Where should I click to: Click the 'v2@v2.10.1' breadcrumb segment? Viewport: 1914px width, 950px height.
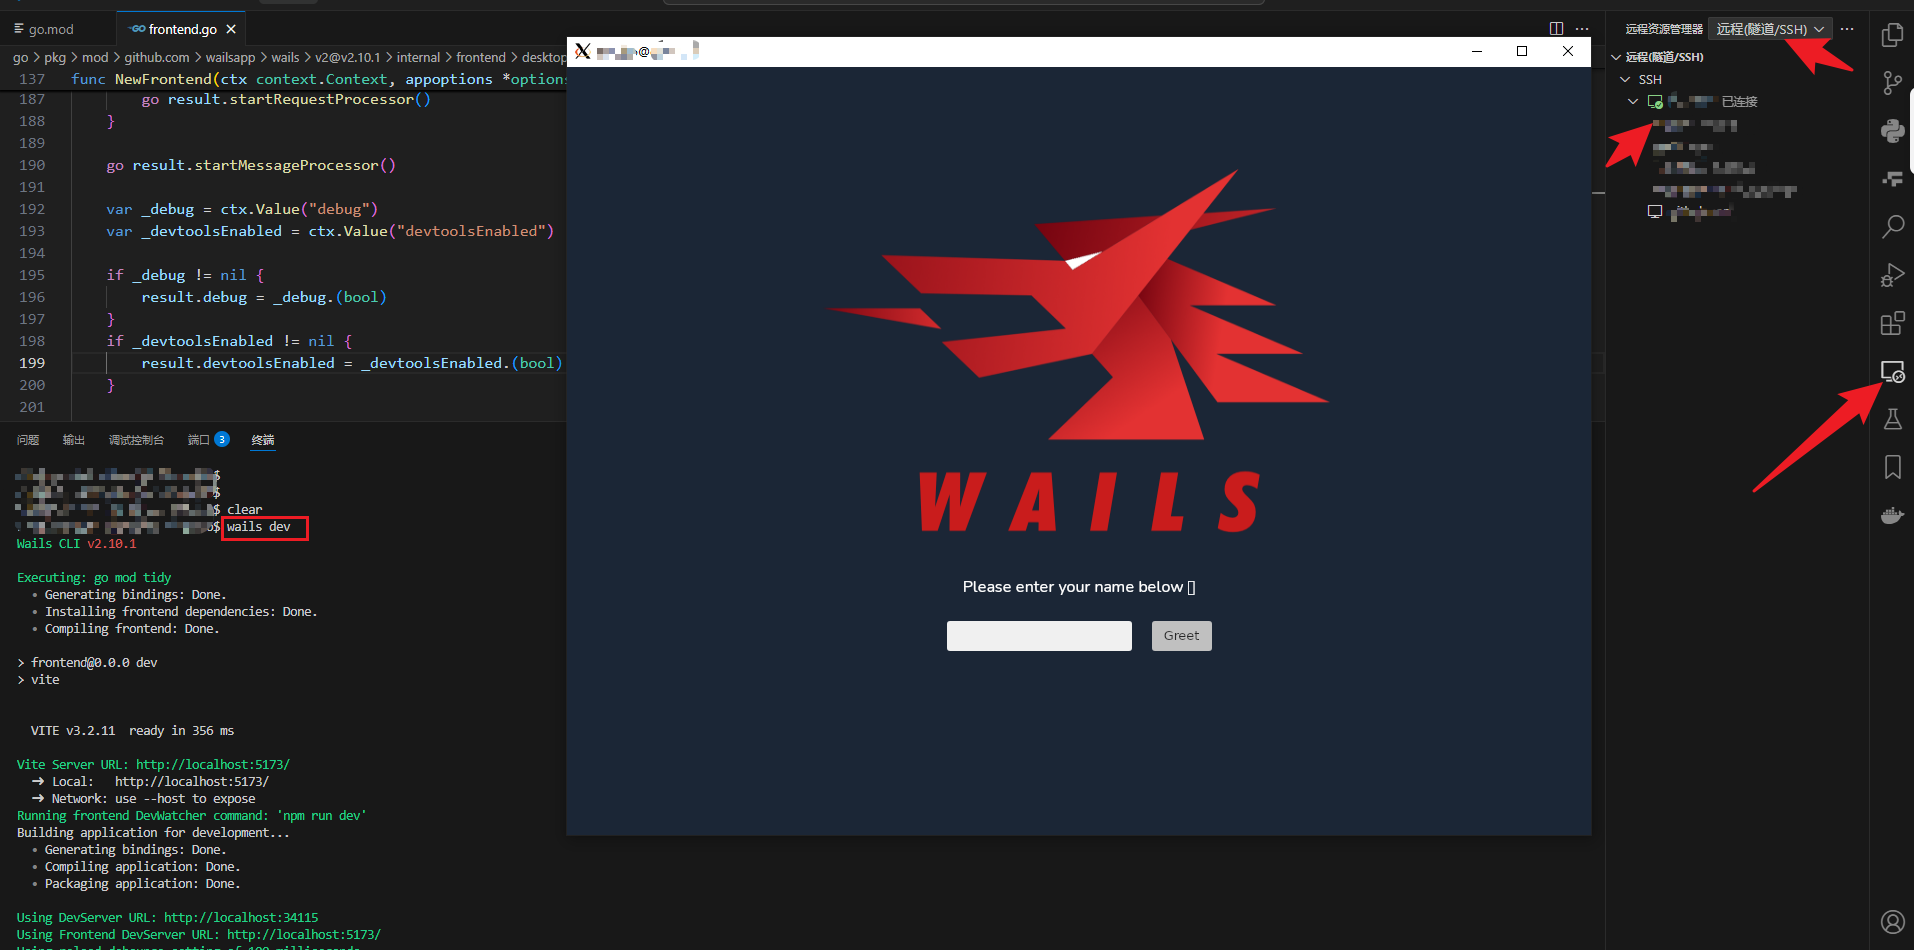coord(348,57)
